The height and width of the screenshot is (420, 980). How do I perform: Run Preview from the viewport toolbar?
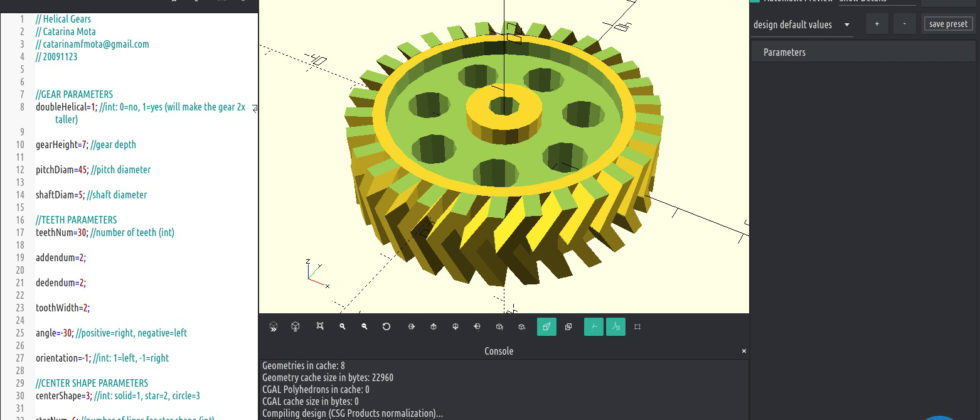[x=273, y=326]
